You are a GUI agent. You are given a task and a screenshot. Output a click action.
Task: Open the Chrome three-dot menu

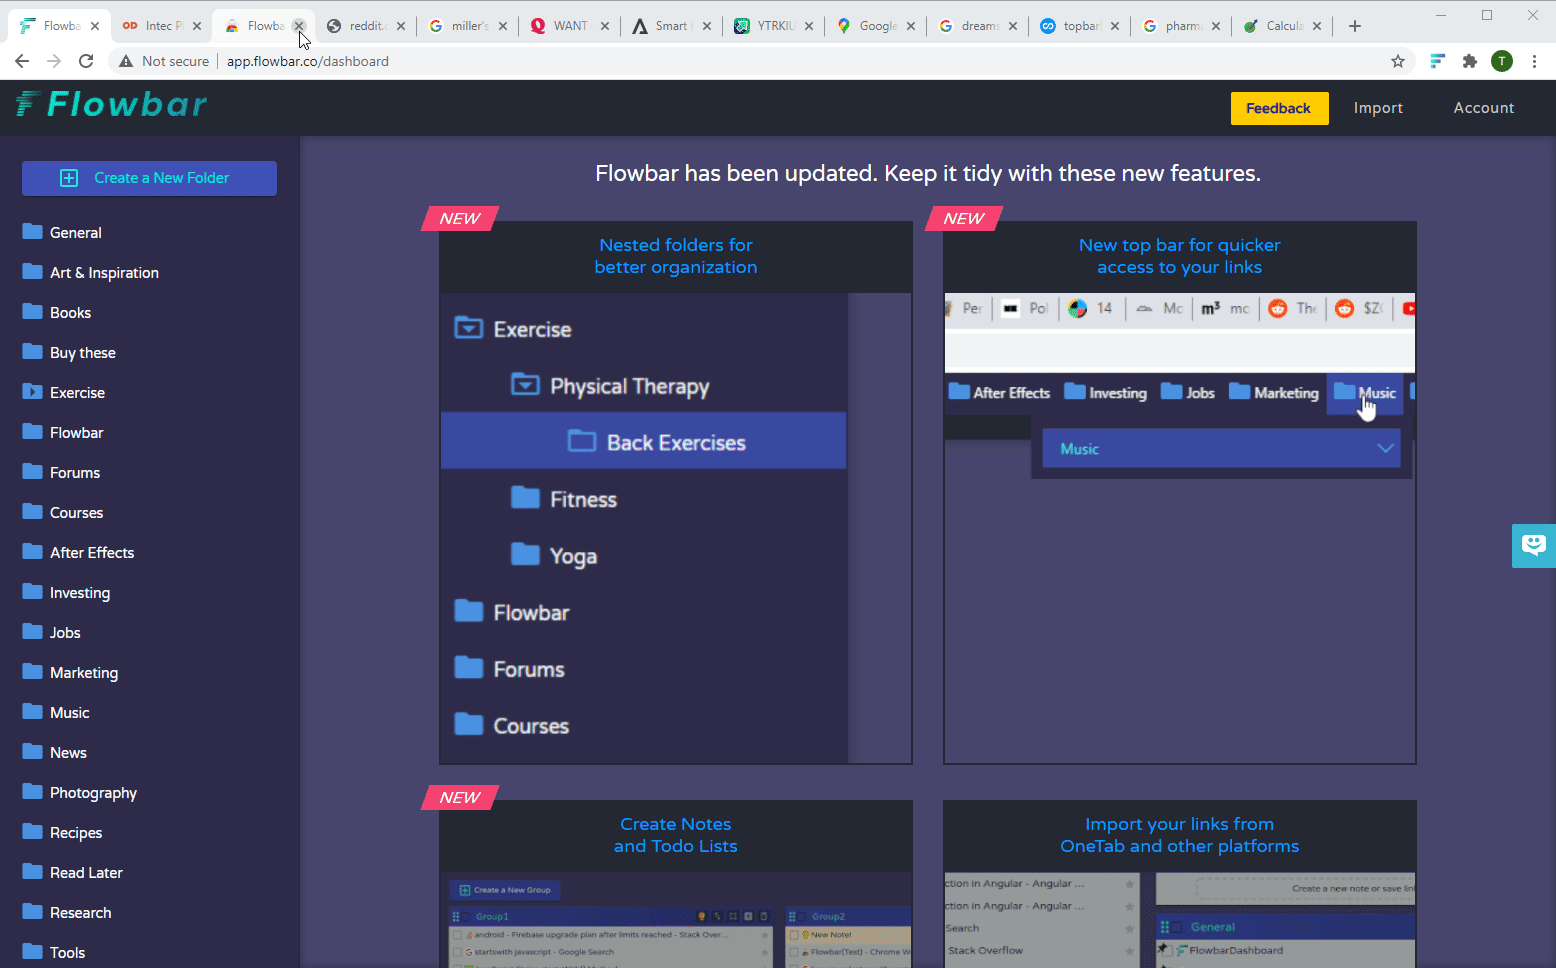(1534, 61)
